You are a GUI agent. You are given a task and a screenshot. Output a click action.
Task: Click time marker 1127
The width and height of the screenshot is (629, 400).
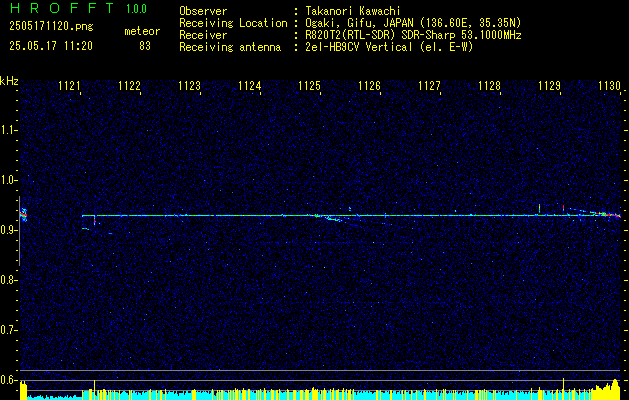(x=429, y=86)
